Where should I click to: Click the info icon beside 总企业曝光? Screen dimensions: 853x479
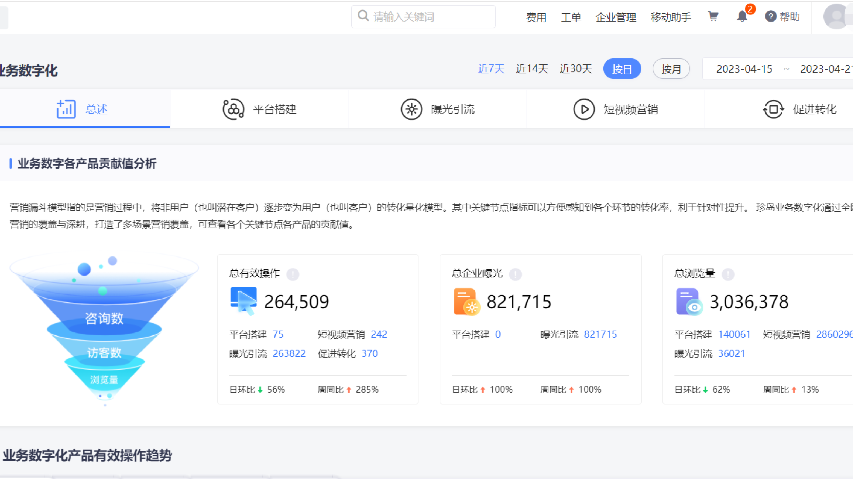click(x=515, y=274)
